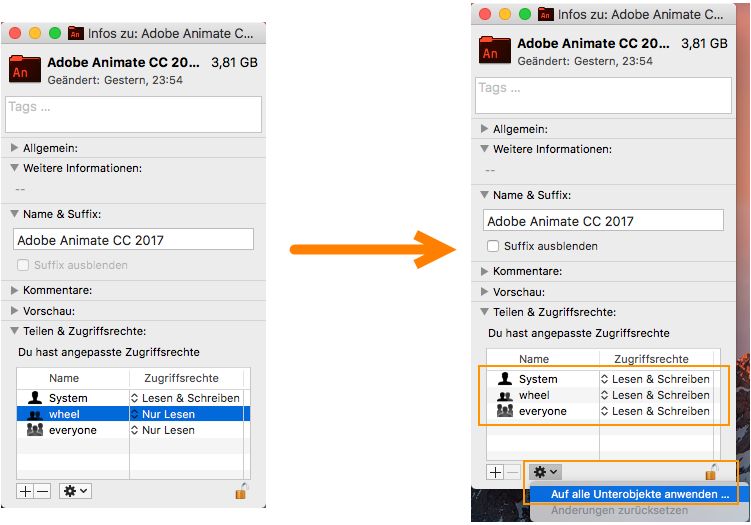The height and width of the screenshot is (525, 751).
Task: Zoom the left info window with green button
Action: point(55,33)
